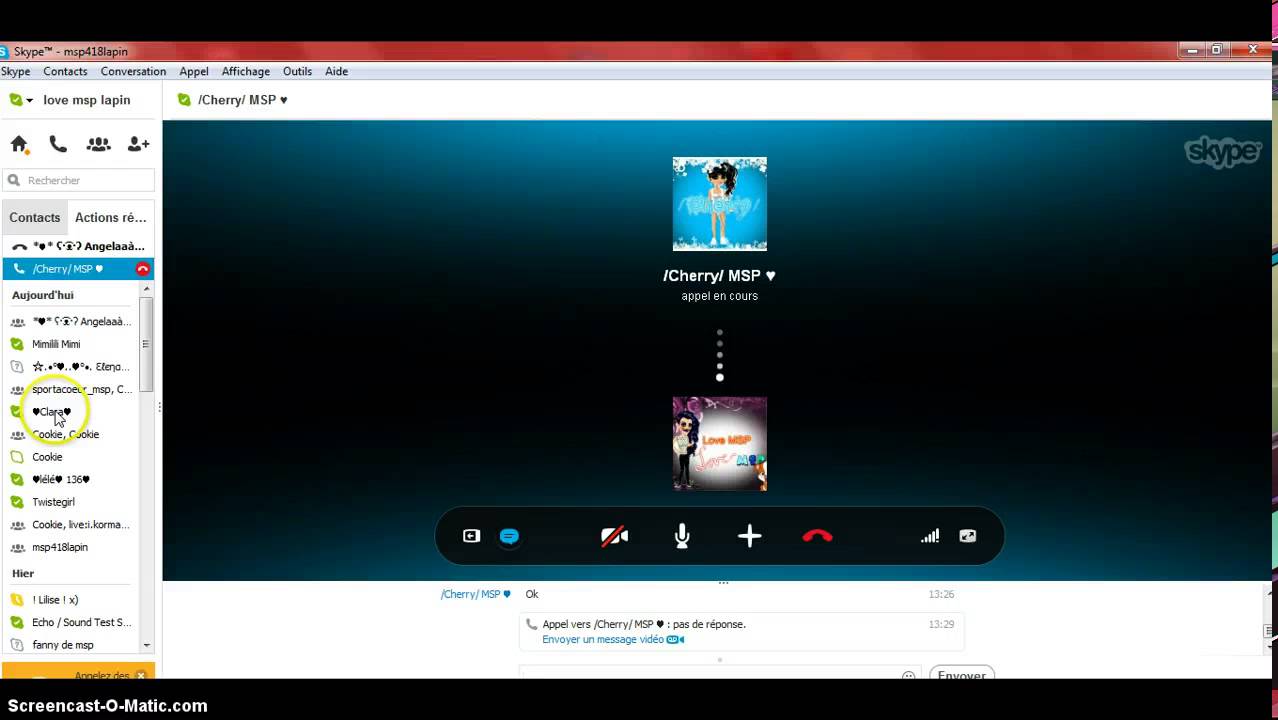The width and height of the screenshot is (1278, 720).
Task: Click ! Lilise ! x) away status icon
Action: click(x=16, y=600)
